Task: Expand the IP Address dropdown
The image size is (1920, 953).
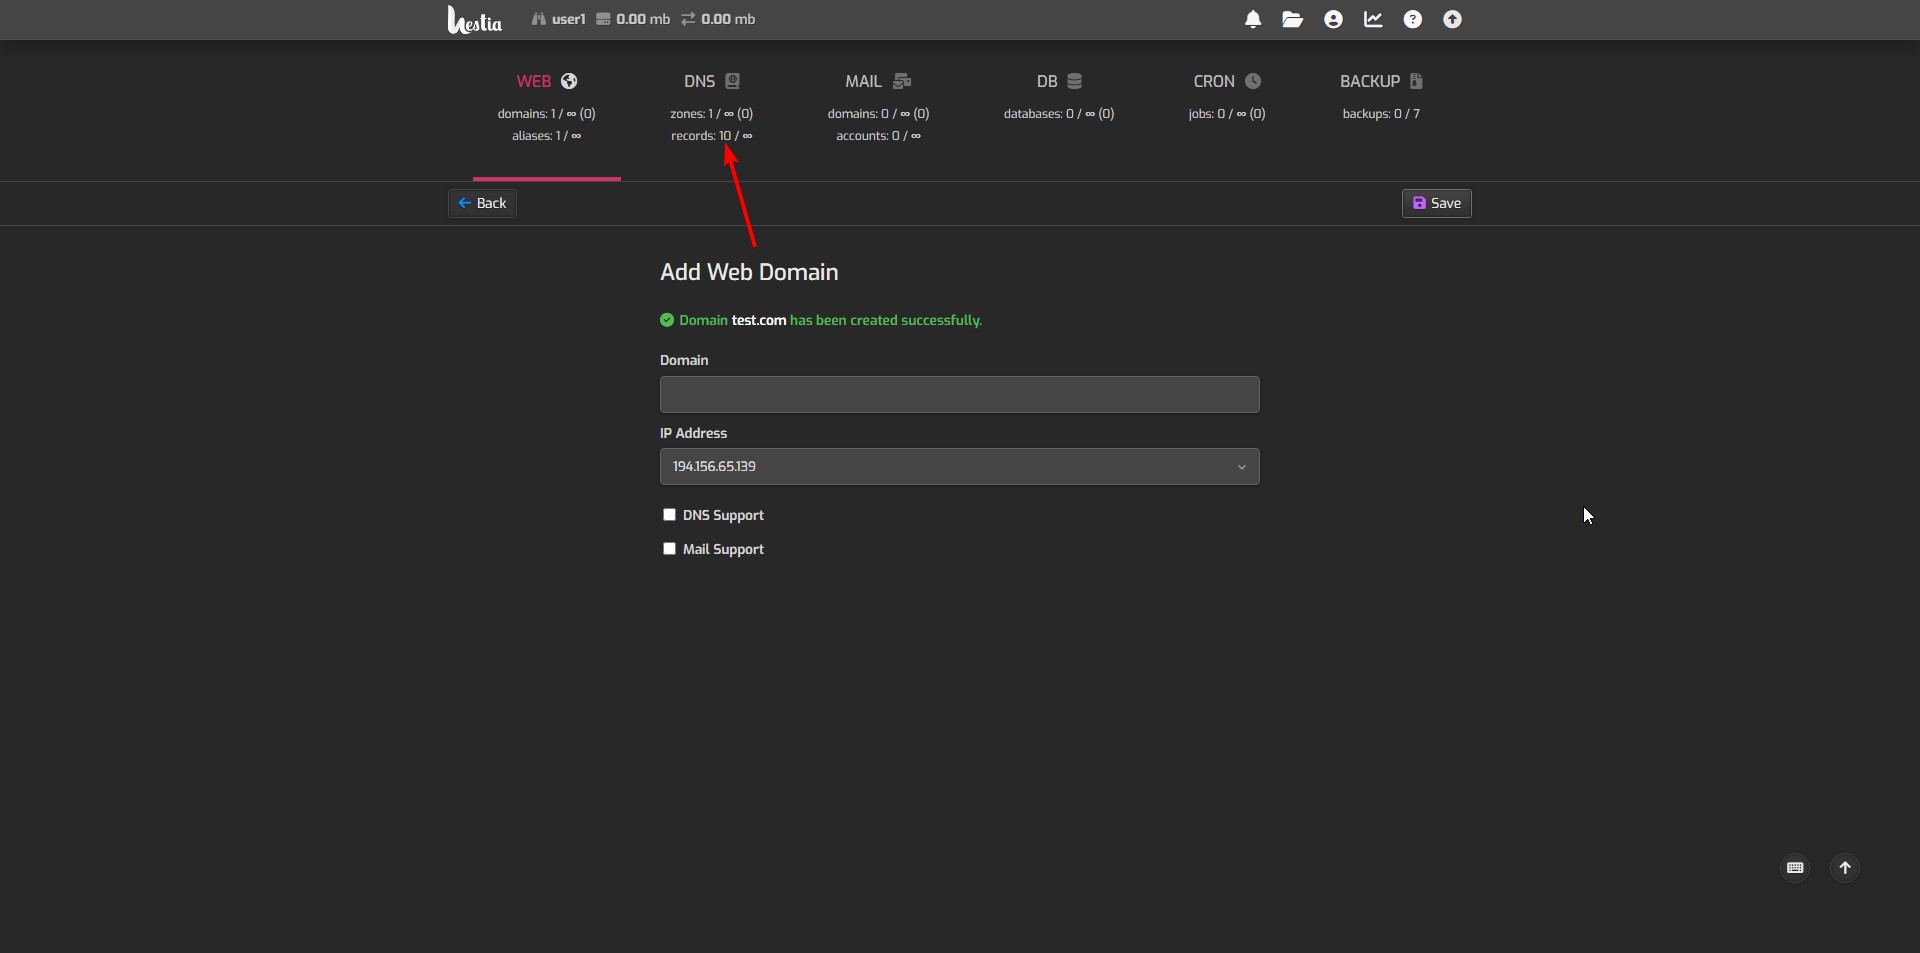Action: (959, 467)
